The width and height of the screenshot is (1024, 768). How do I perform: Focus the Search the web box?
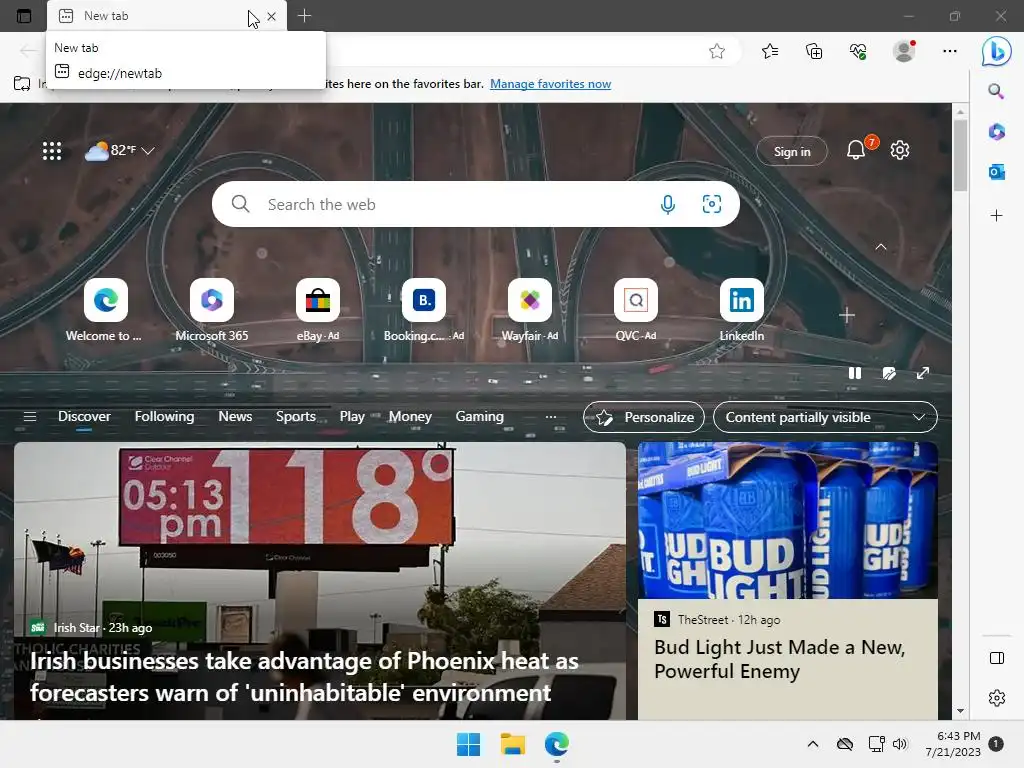click(x=475, y=204)
